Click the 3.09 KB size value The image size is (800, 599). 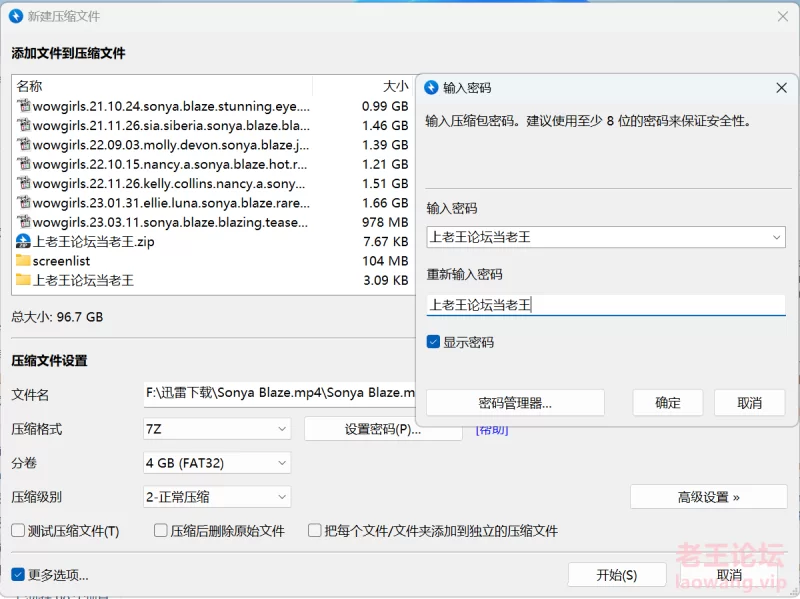pos(386,280)
